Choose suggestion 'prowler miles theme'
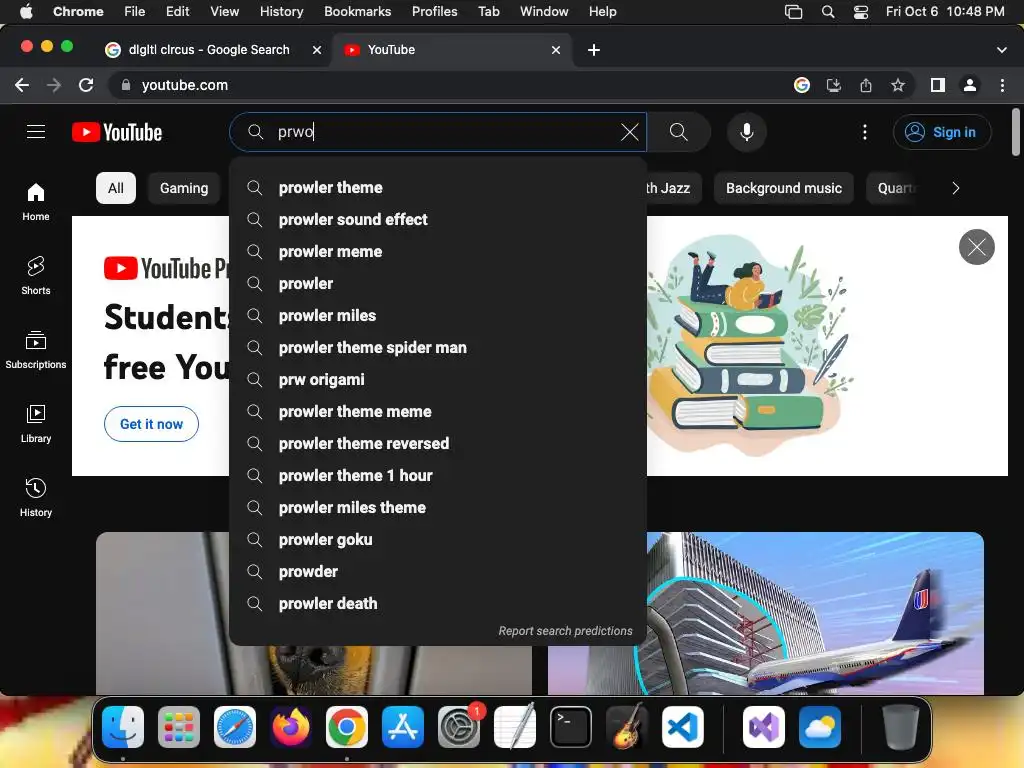The width and height of the screenshot is (1024, 768). tap(438, 507)
